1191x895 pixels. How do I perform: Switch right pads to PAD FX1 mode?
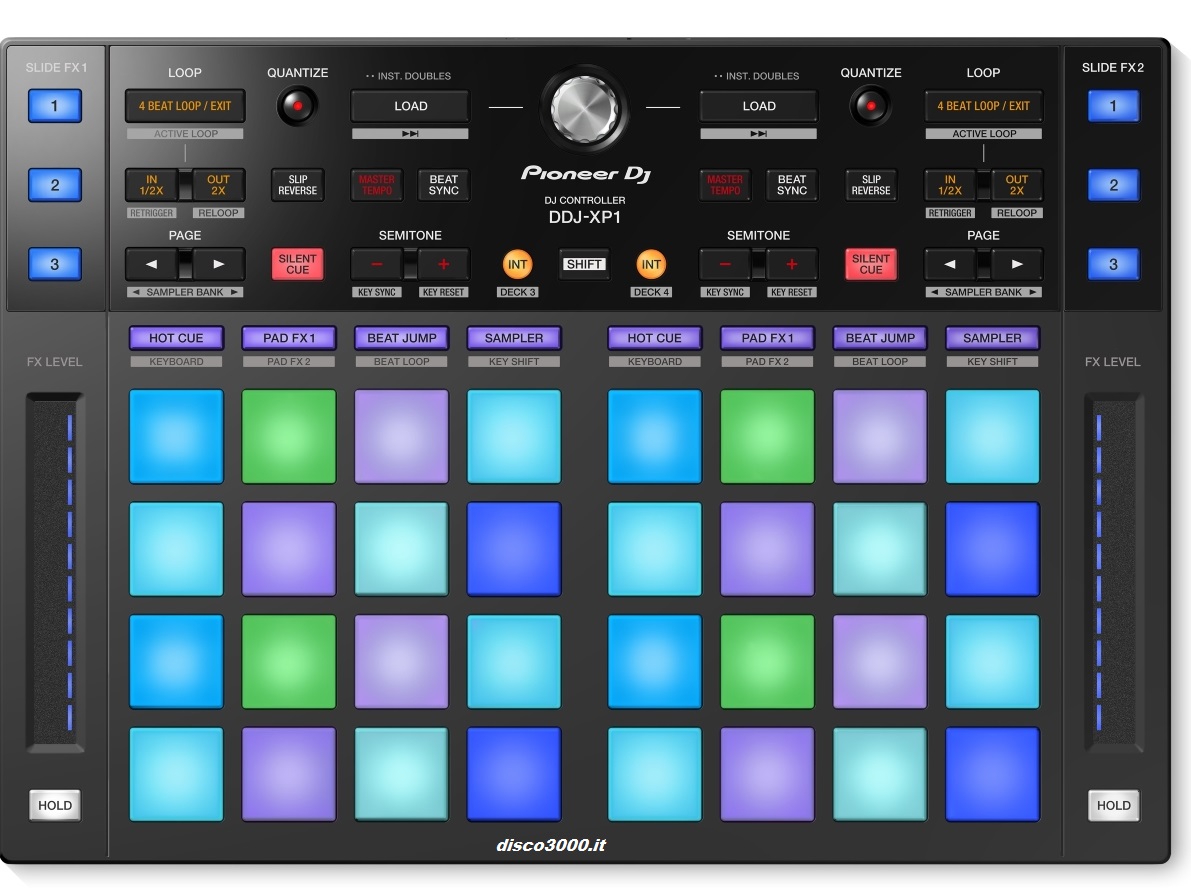click(x=767, y=338)
